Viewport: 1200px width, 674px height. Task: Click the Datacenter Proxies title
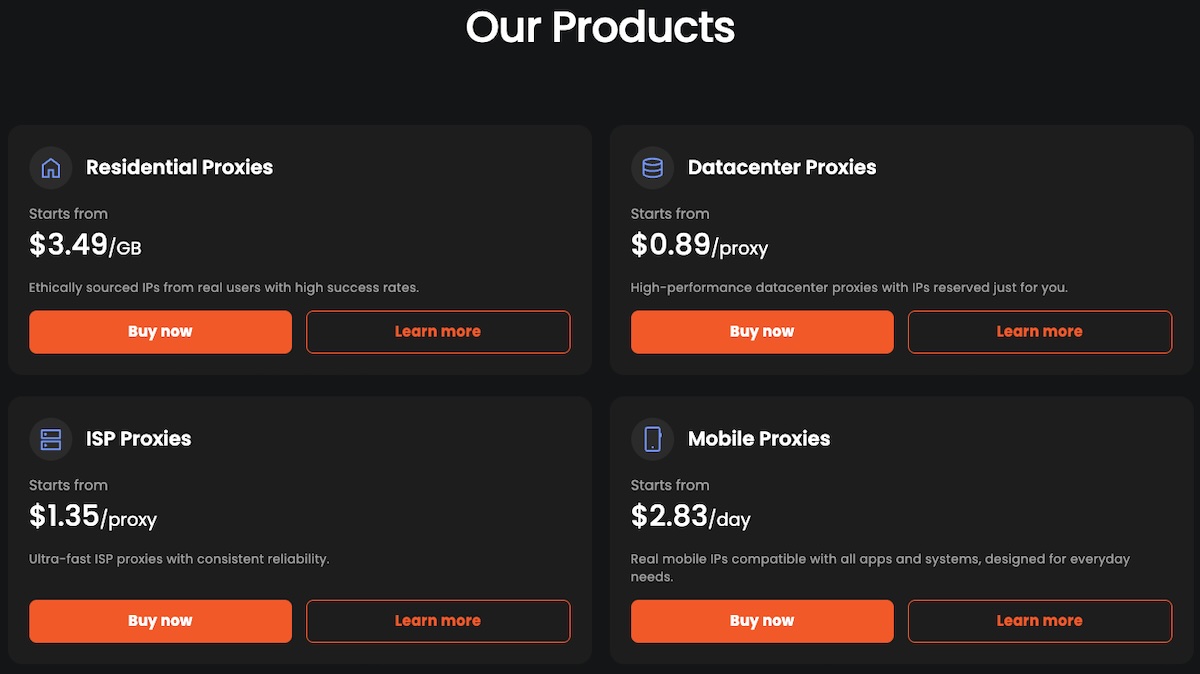point(782,168)
